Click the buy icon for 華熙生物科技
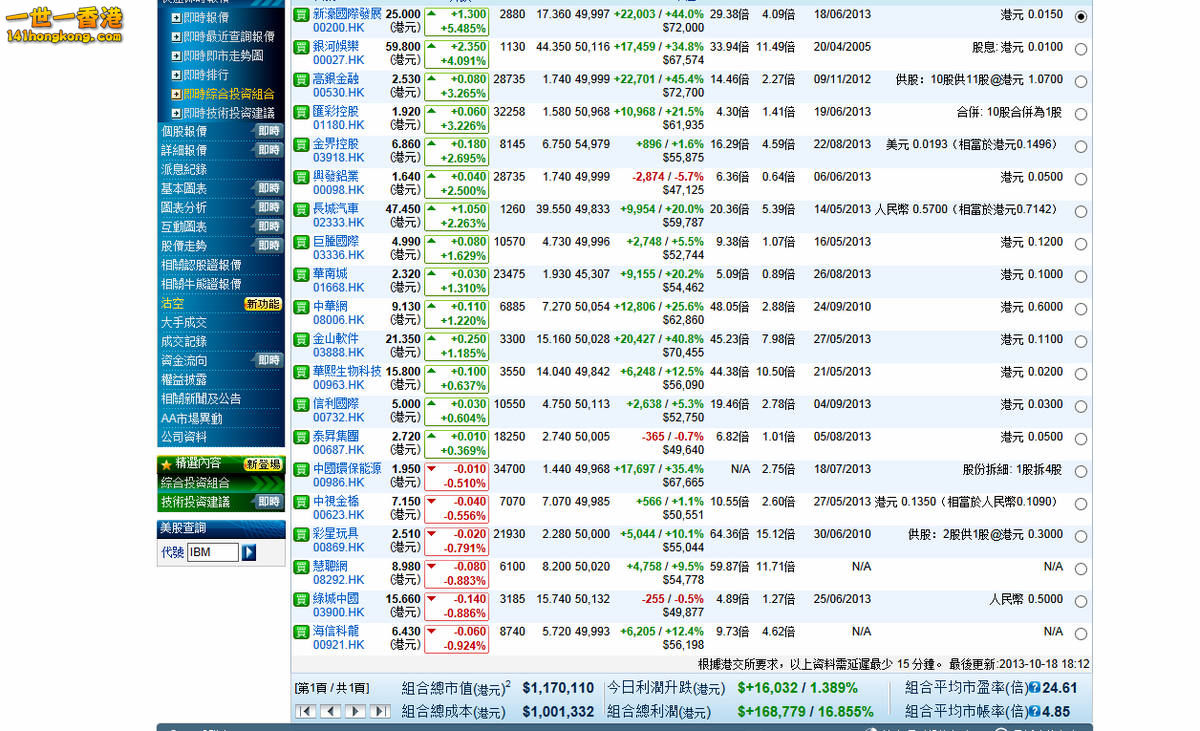 pos(301,372)
